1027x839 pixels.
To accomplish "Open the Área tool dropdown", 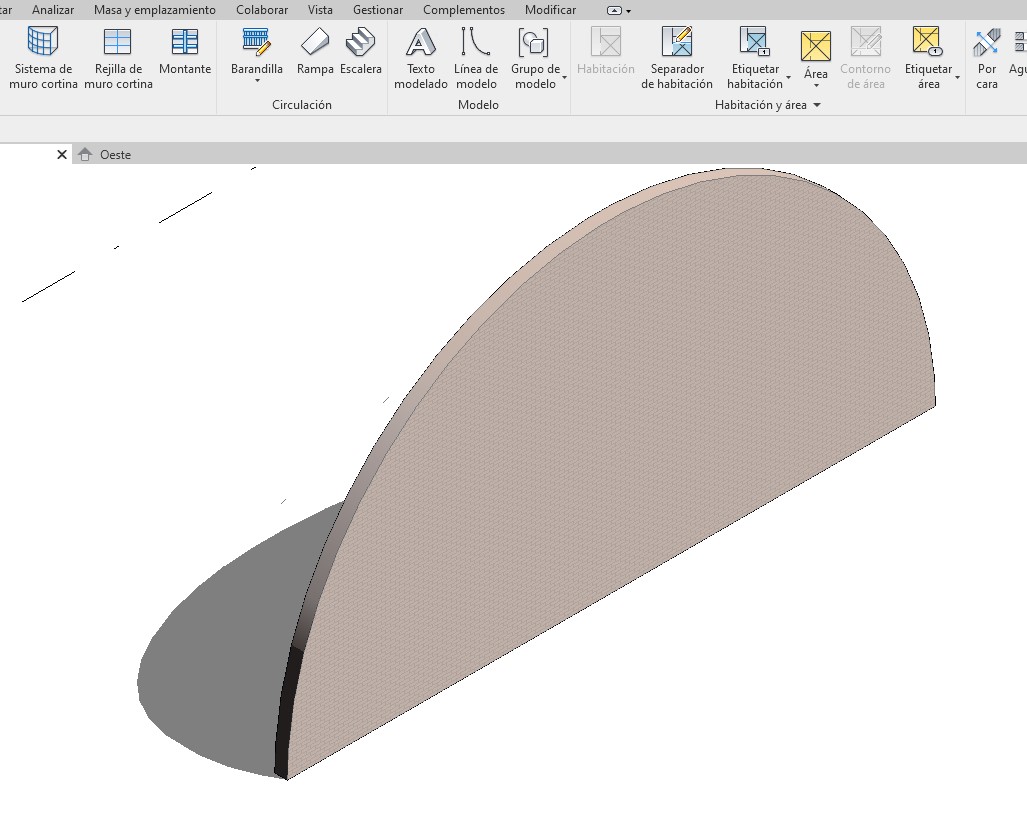I will pyautogui.click(x=816, y=86).
